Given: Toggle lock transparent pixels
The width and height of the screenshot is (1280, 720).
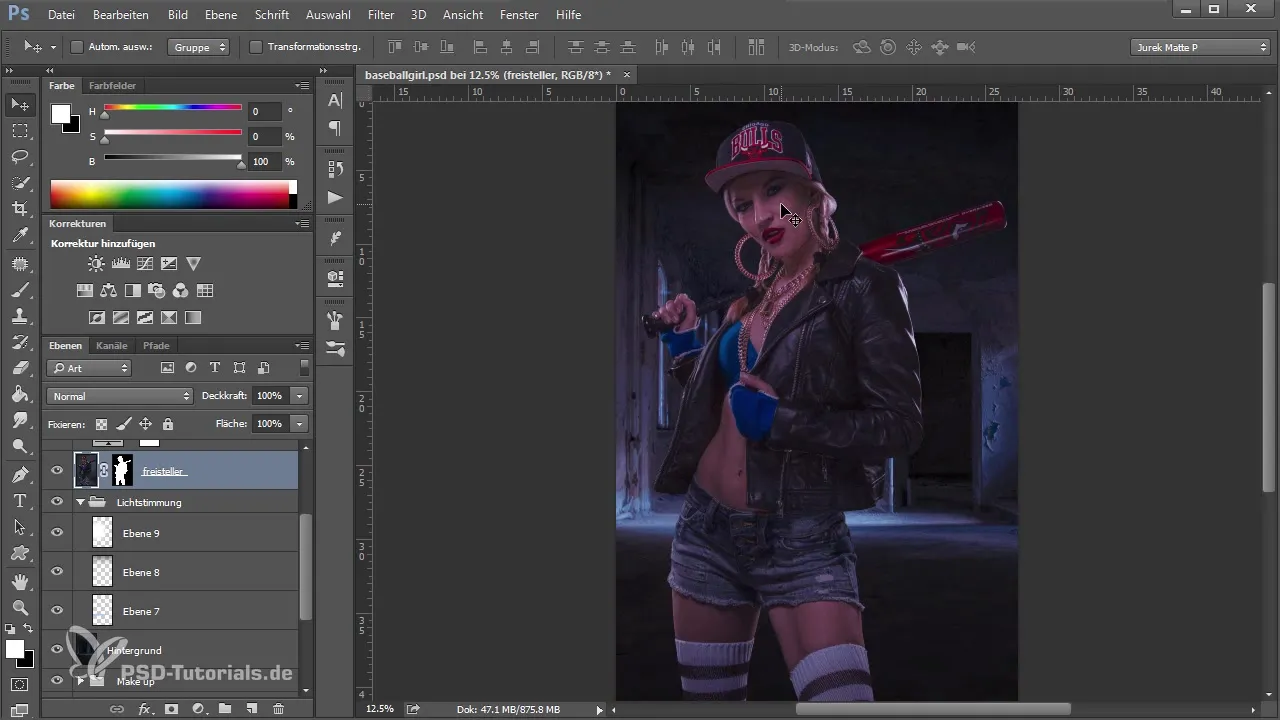Looking at the screenshot, I should point(101,424).
